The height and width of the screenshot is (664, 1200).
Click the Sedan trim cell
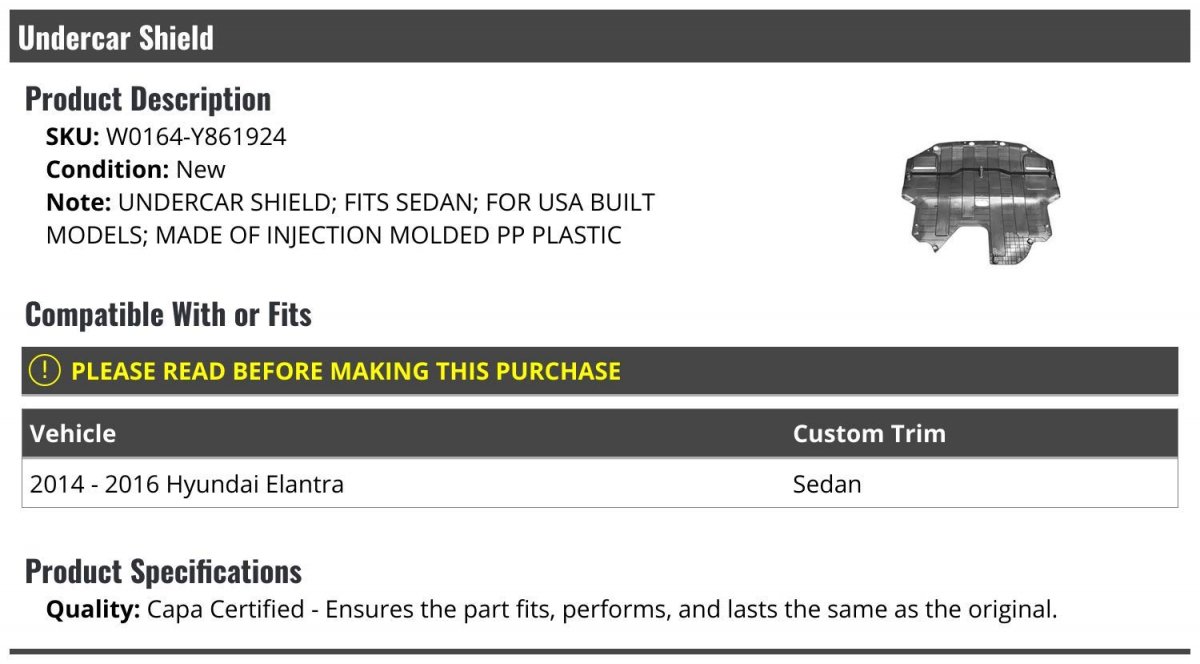click(827, 484)
